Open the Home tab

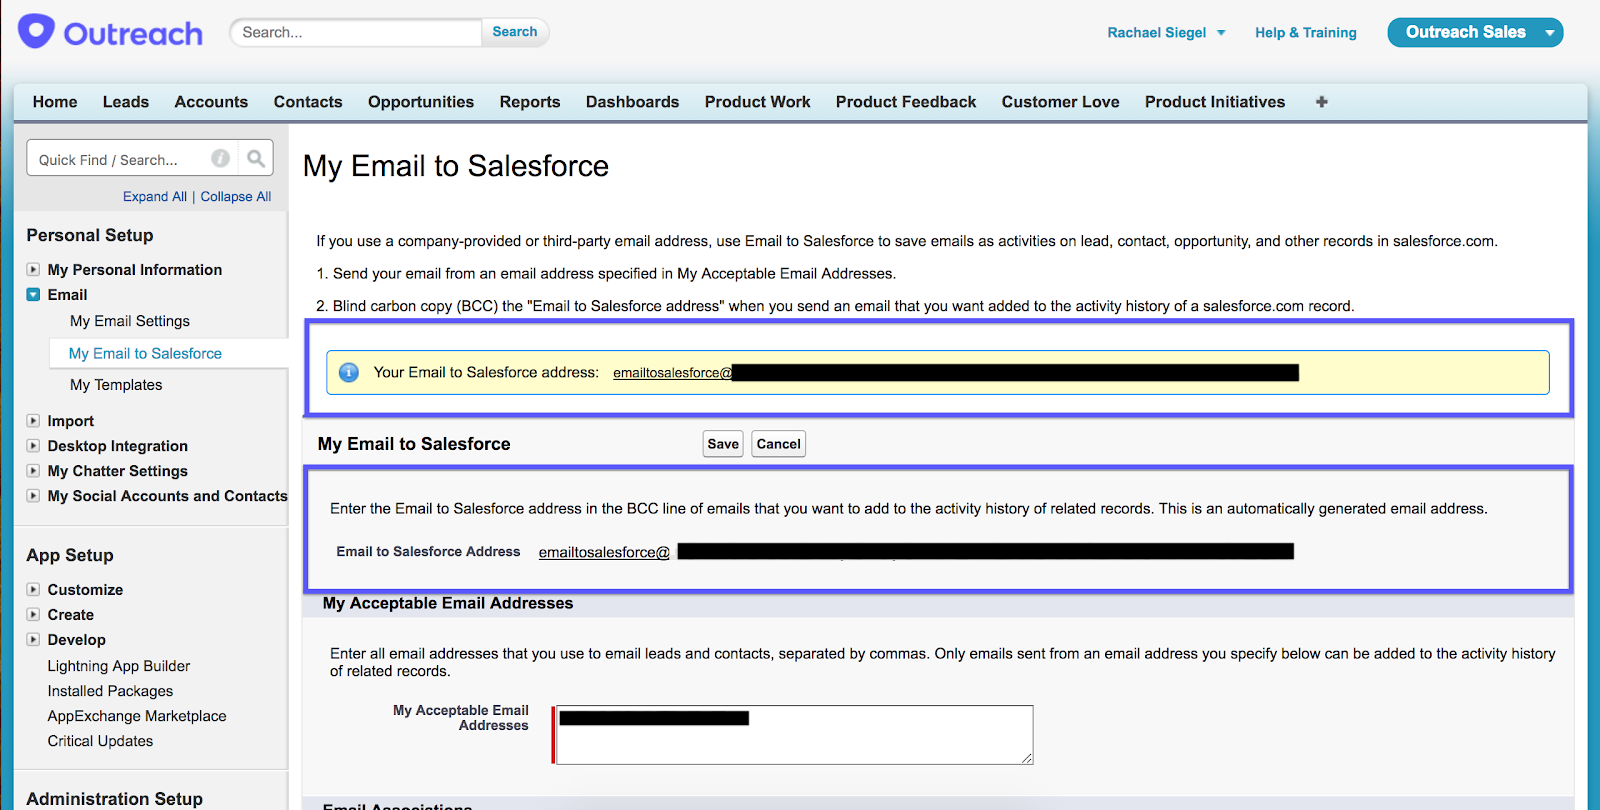pos(55,102)
